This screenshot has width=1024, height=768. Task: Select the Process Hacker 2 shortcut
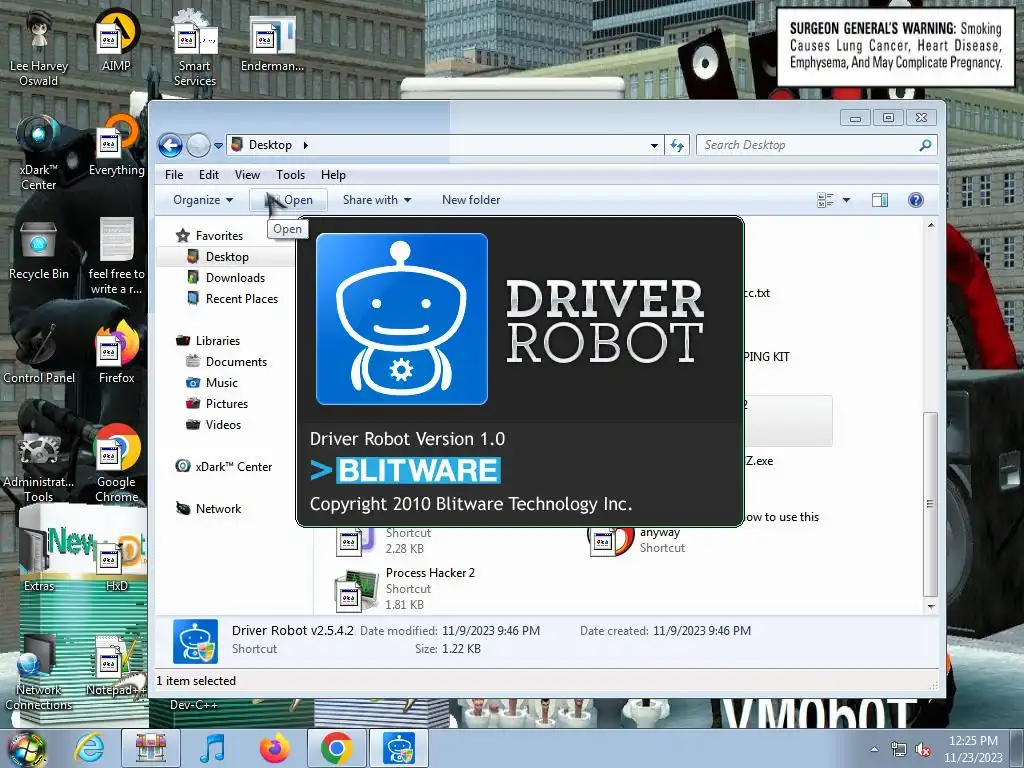coord(405,588)
